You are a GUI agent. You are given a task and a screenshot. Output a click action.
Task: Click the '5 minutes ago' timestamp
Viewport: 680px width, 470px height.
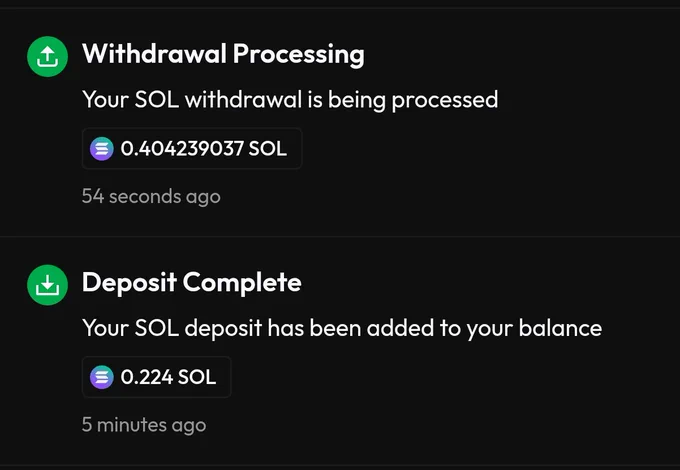[x=144, y=425]
